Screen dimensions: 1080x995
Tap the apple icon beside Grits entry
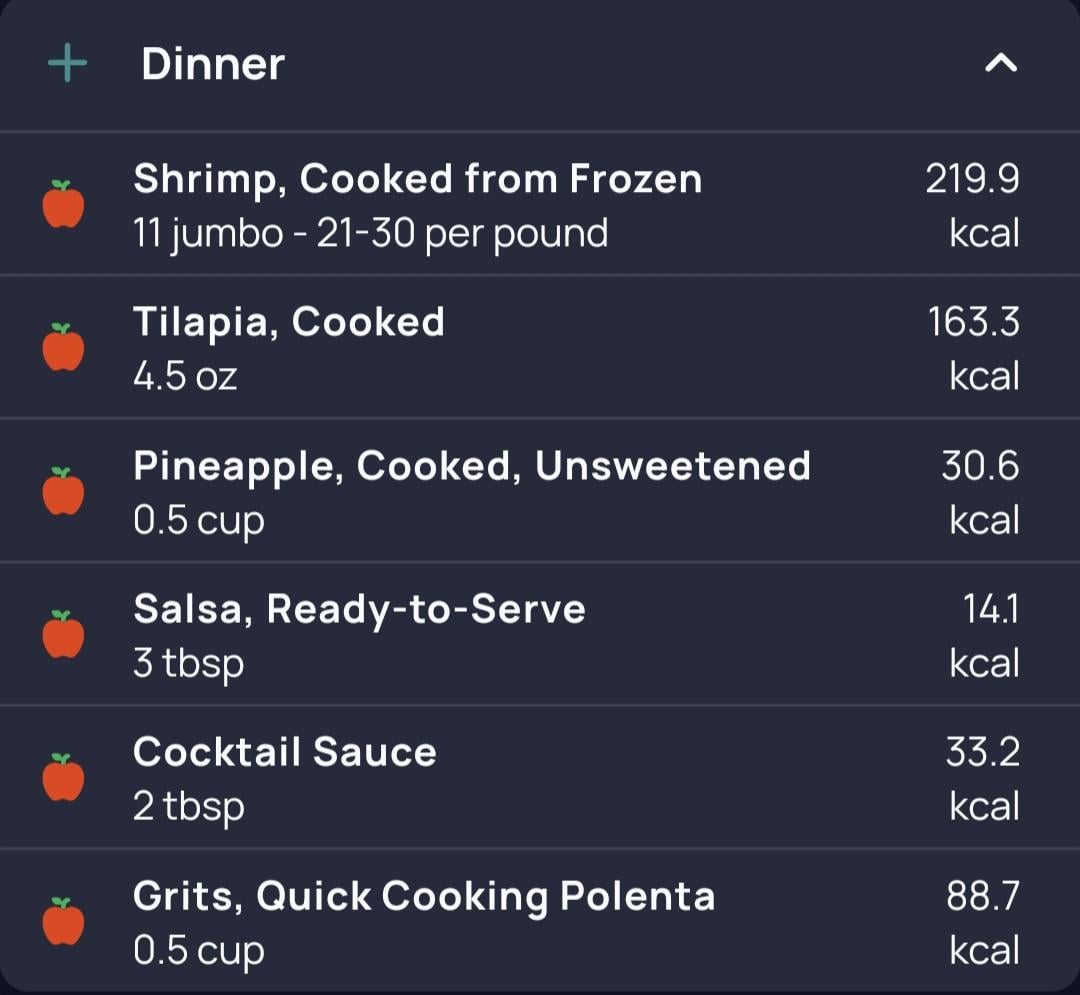[x=63, y=921]
